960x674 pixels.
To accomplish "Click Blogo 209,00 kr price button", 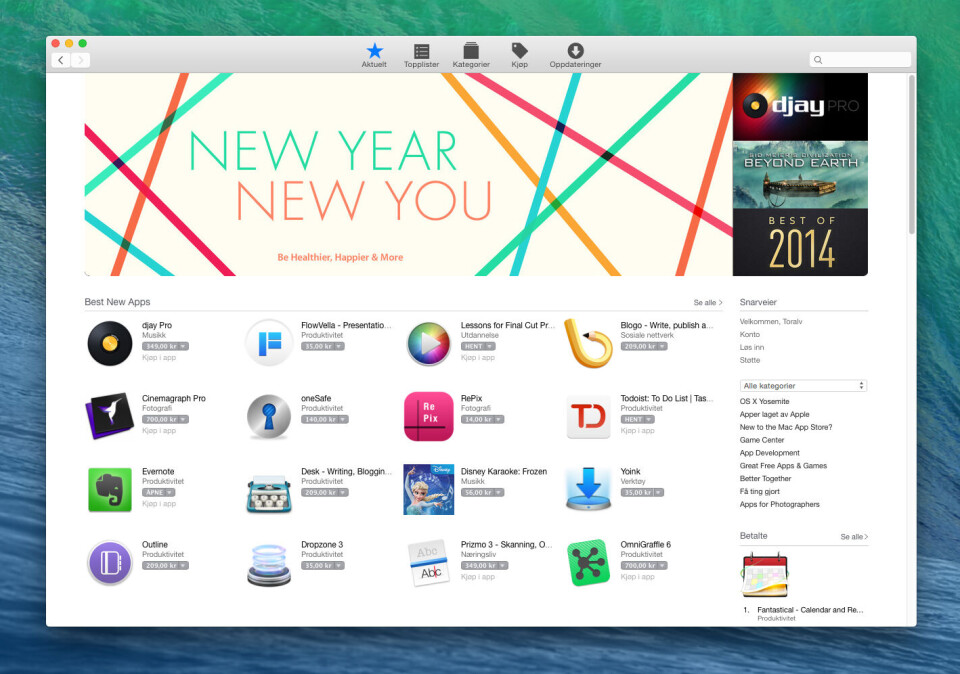I will [x=644, y=346].
